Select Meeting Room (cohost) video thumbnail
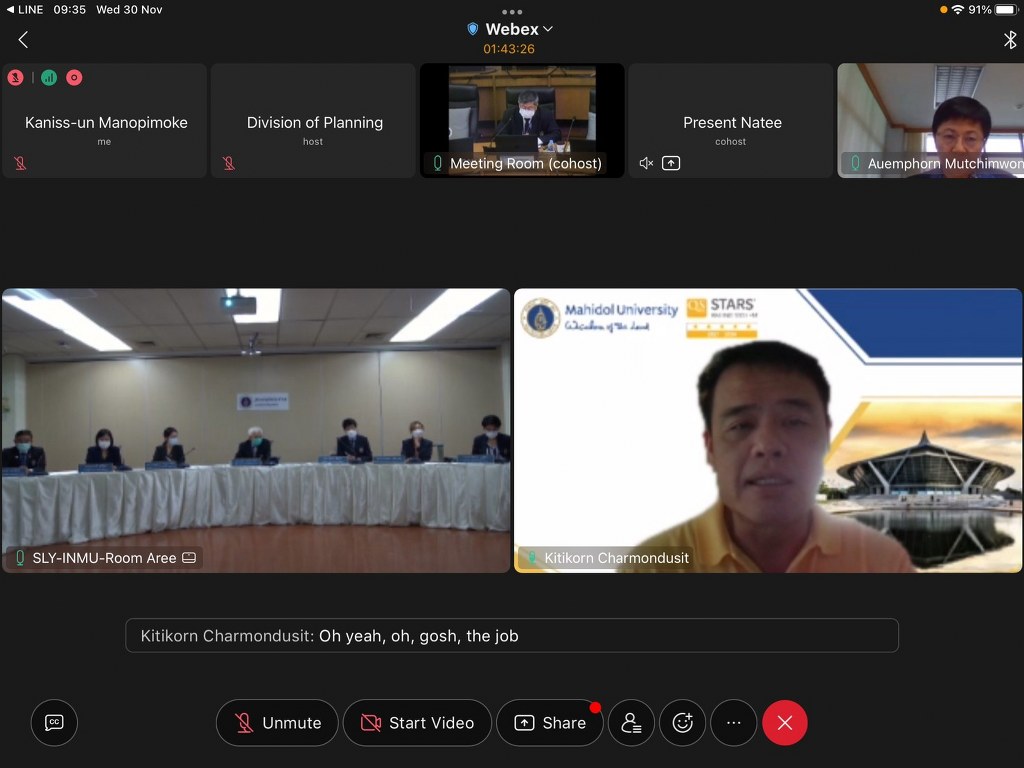The width and height of the screenshot is (1024, 768). pyautogui.click(x=522, y=120)
